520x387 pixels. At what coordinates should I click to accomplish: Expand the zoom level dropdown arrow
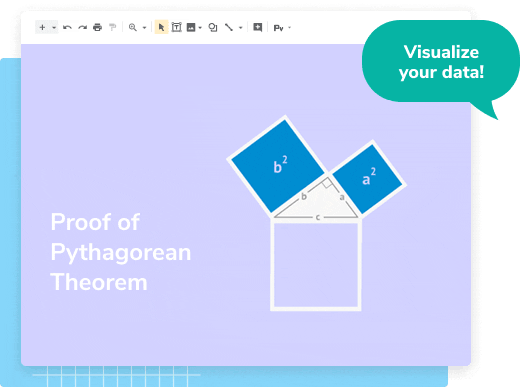(x=144, y=28)
